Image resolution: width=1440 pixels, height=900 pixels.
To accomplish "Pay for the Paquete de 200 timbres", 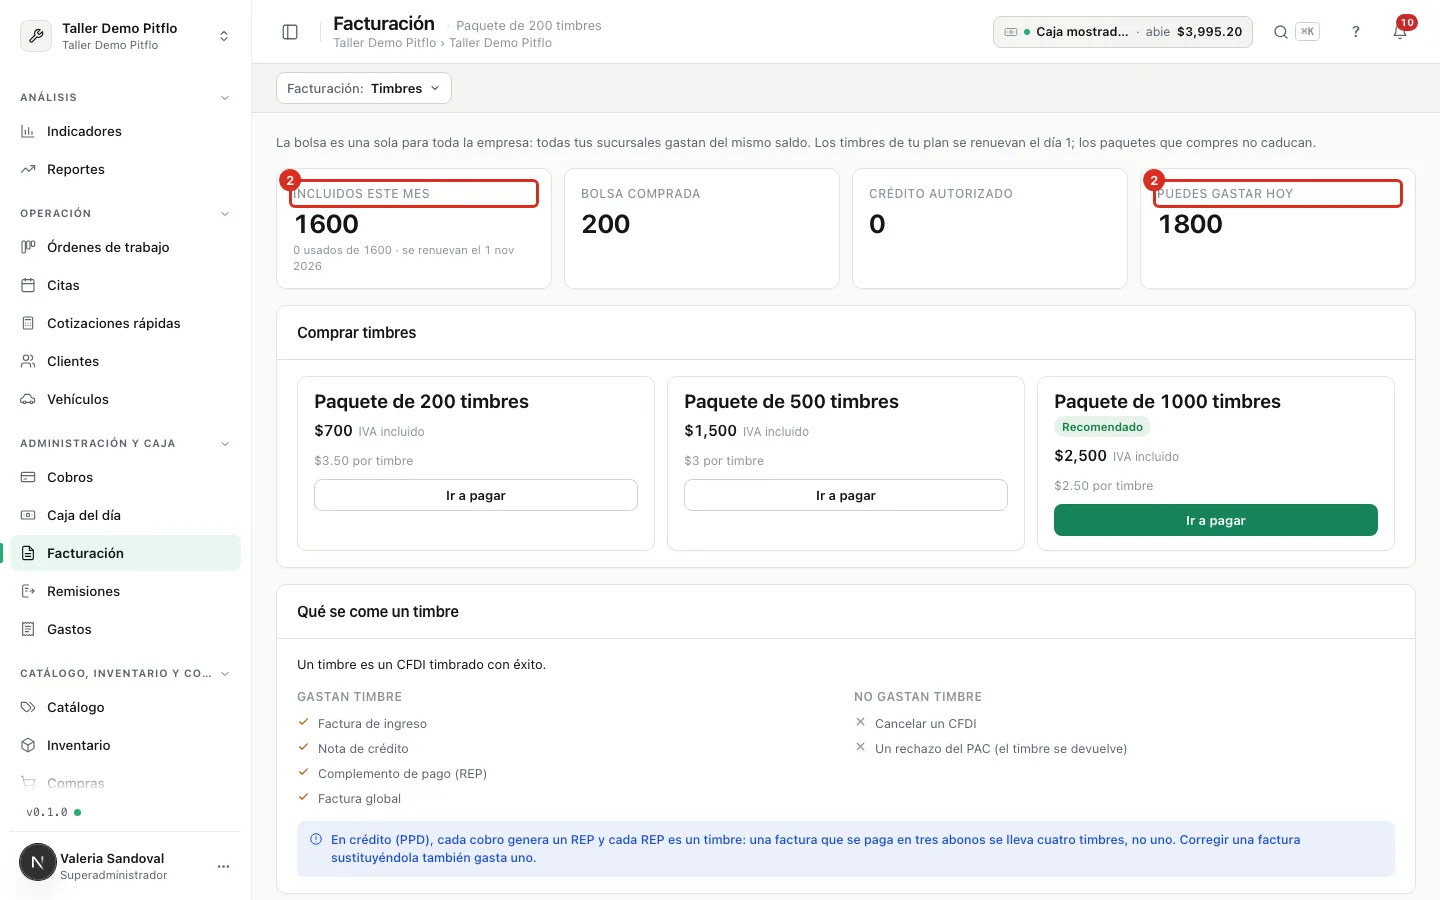I will [x=476, y=495].
